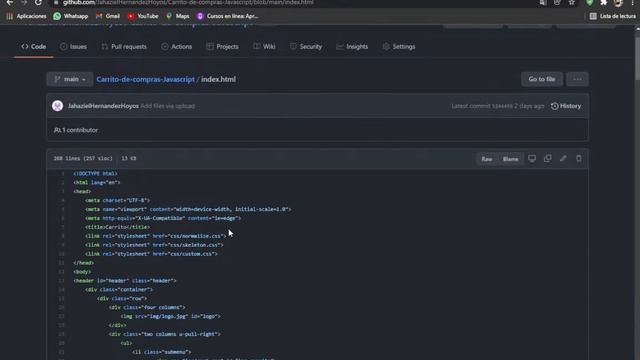Open the file History
The image size is (640, 360).
pyautogui.click(x=566, y=106)
